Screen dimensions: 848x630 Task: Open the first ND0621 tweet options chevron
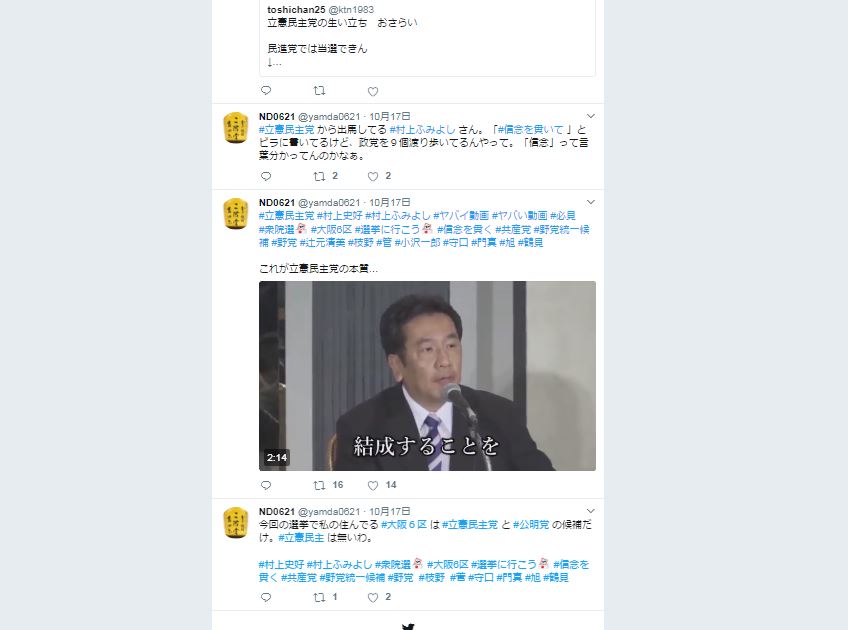point(591,116)
